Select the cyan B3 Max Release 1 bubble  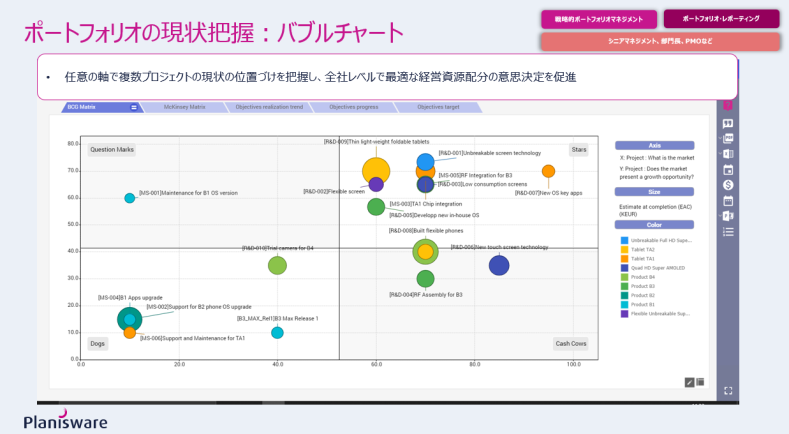277,333
